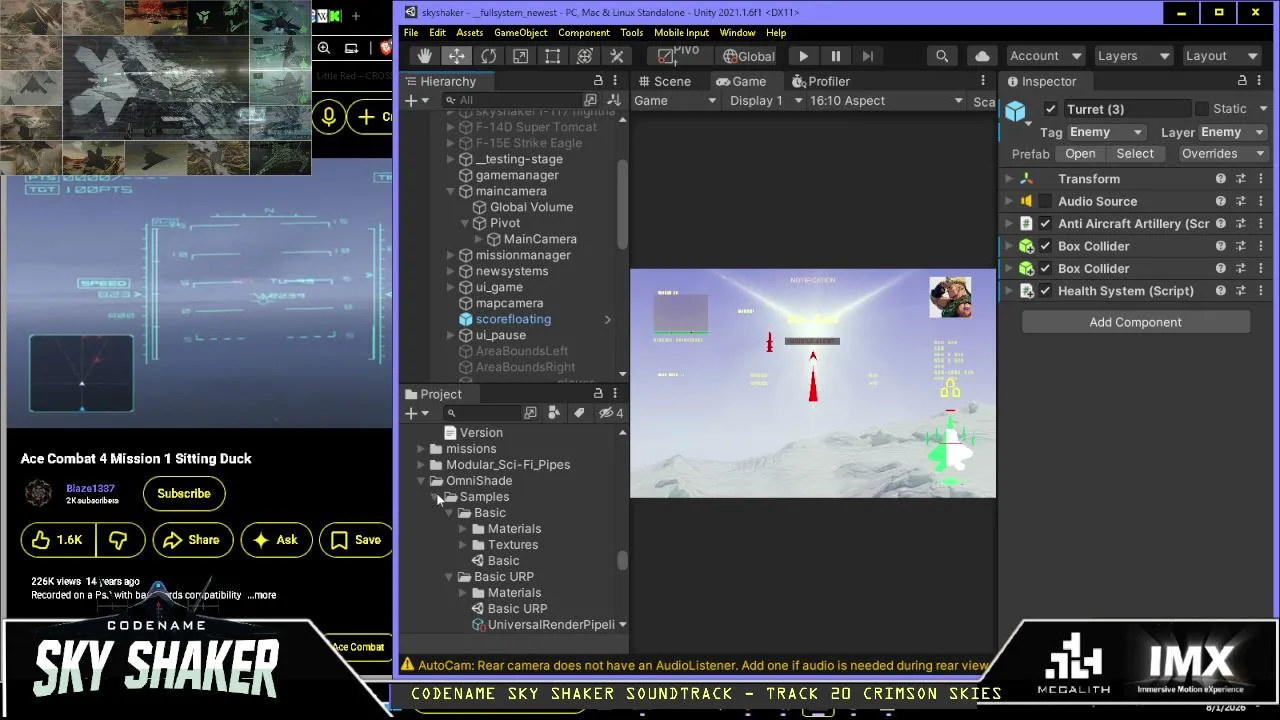Lock the Project panel
Screen dimensions: 1280x720
click(x=598, y=394)
